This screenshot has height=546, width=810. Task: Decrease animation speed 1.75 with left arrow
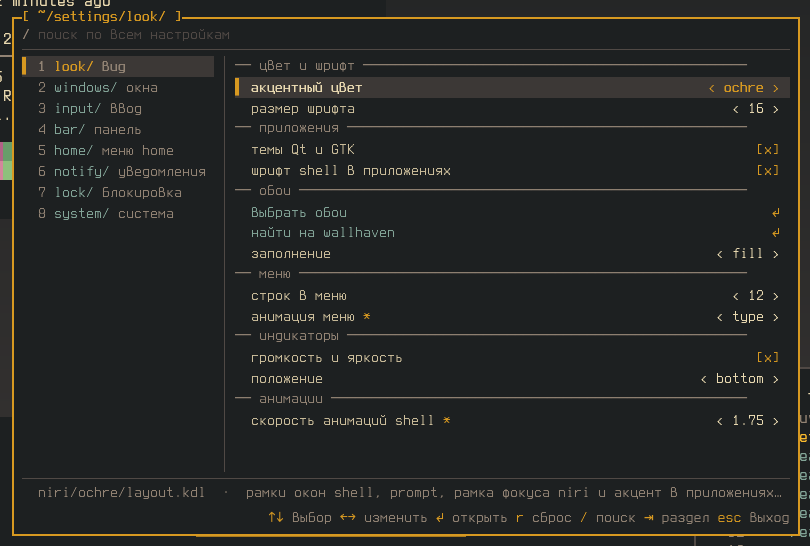click(x=720, y=421)
